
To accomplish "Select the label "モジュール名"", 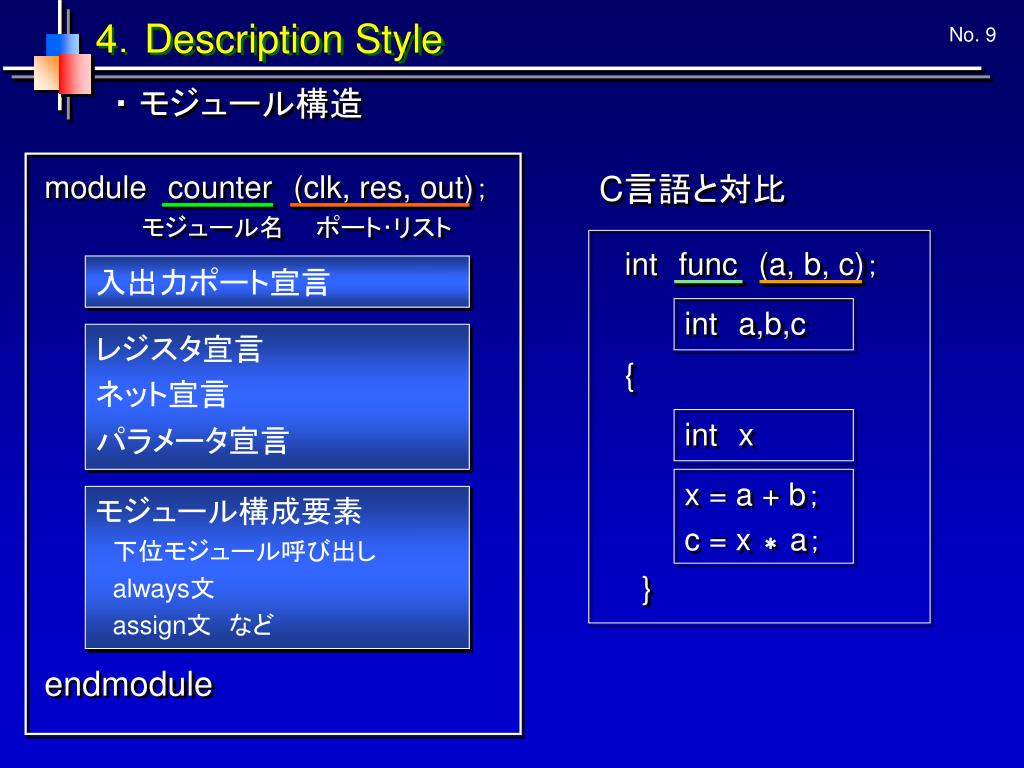I will click(x=212, y=228).
